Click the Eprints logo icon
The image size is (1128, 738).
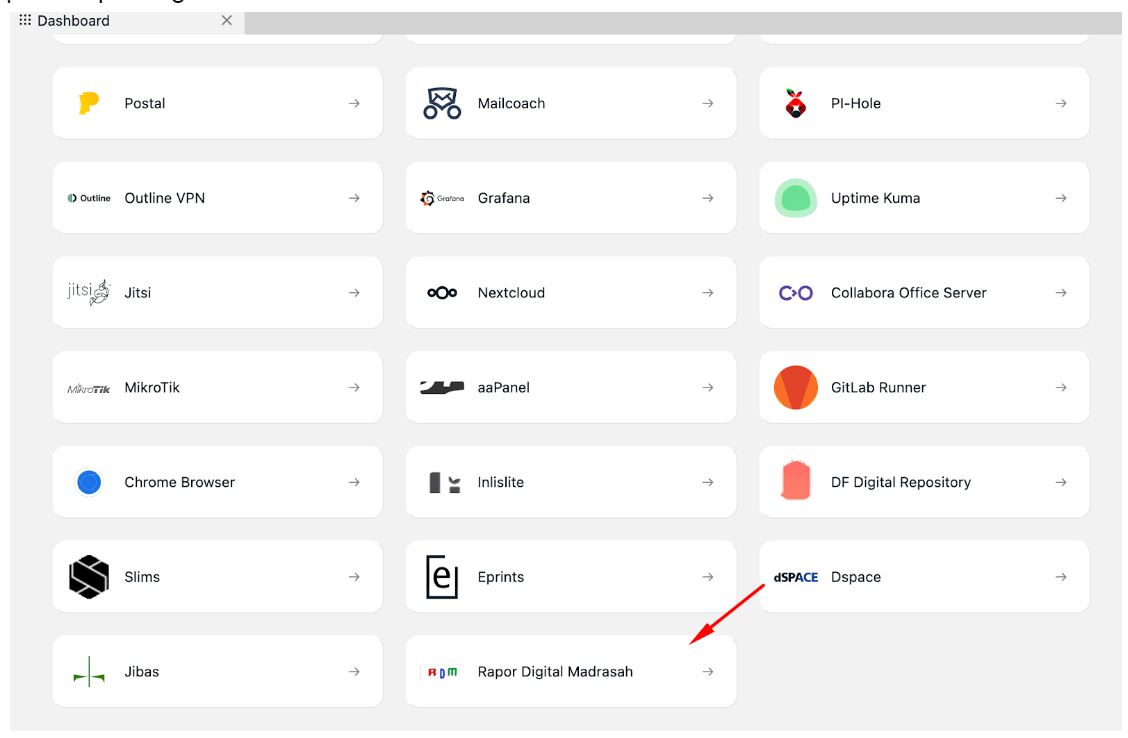click(x=442, y=577)
